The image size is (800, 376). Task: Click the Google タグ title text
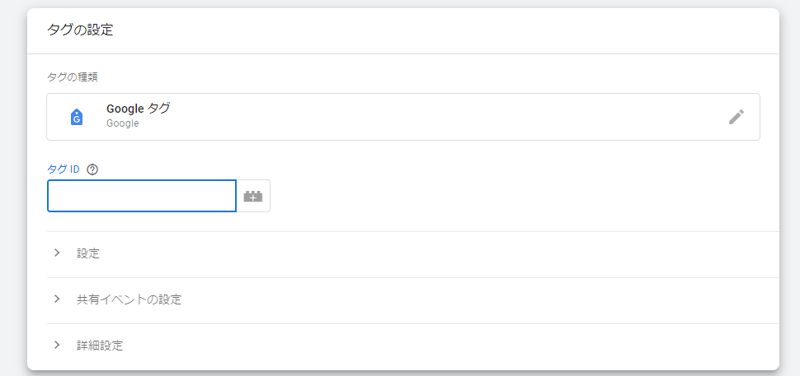click(138, 109)
